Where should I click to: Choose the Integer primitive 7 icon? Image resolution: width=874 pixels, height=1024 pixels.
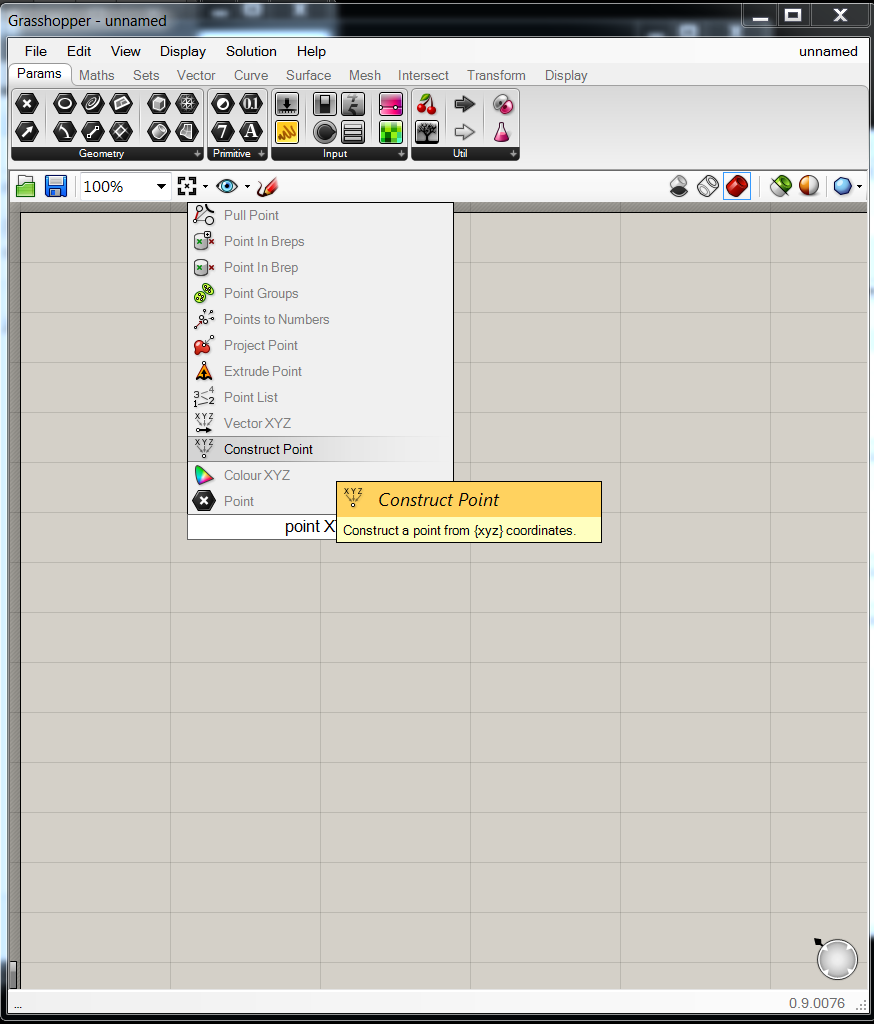[223, 132]
